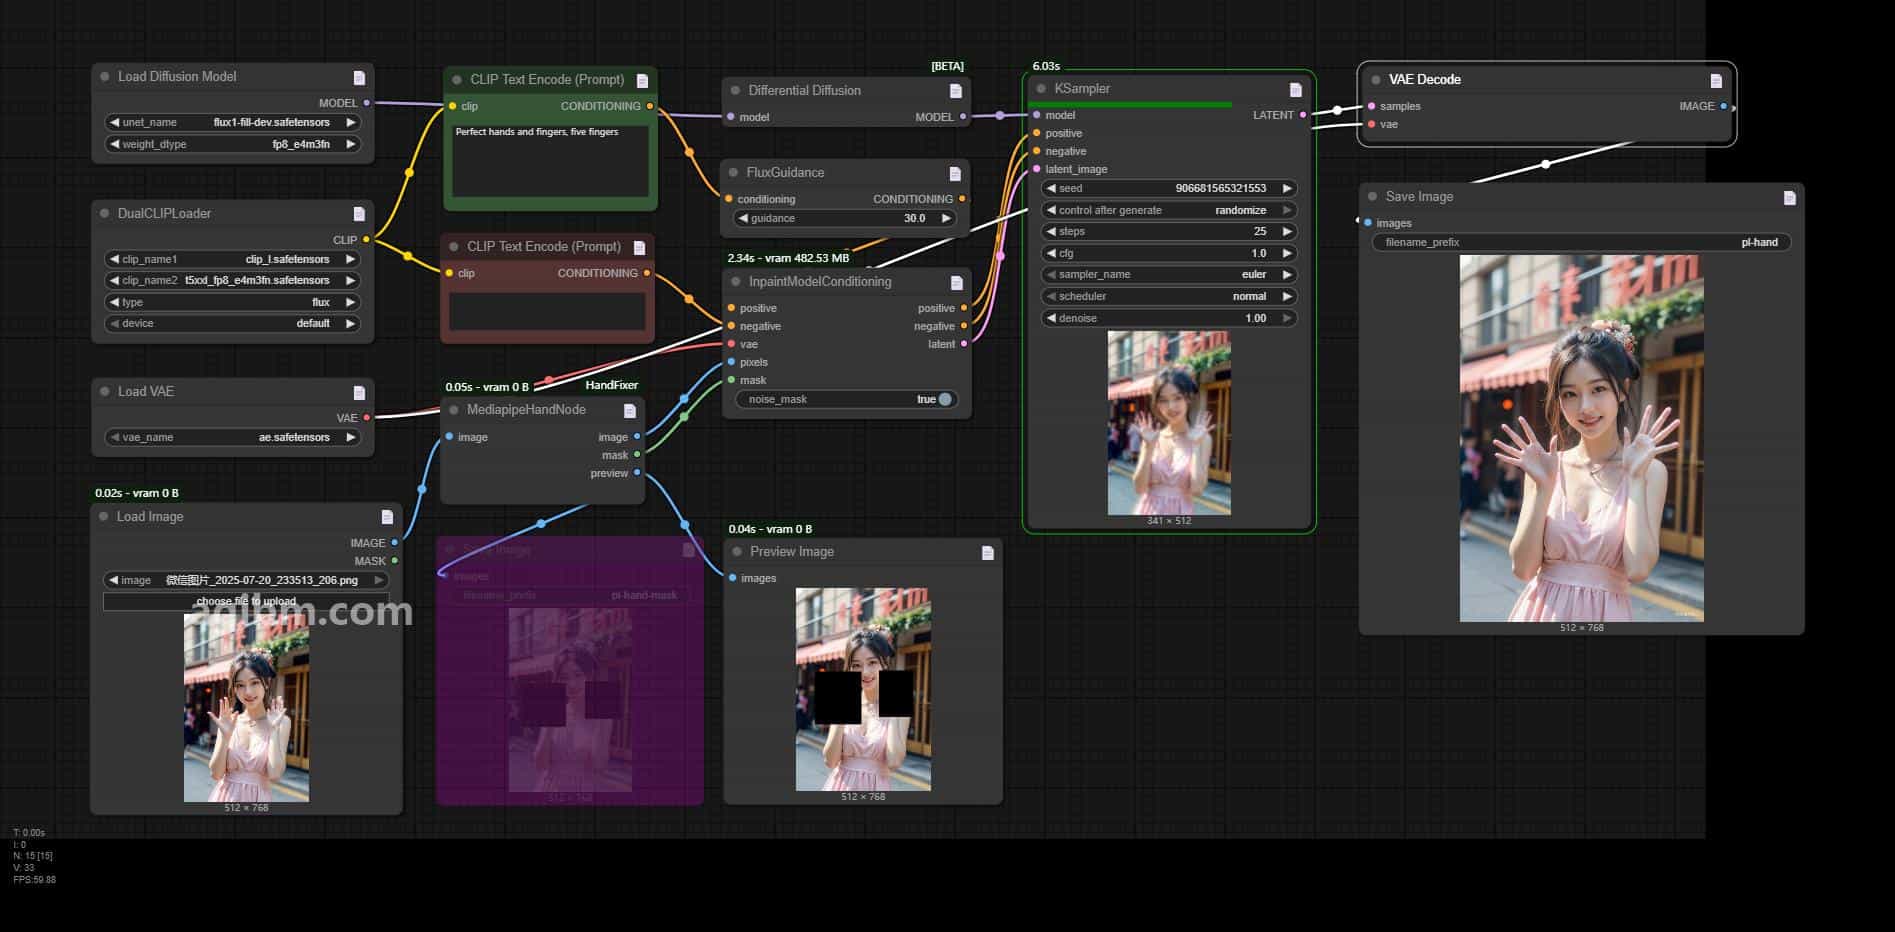Open the scheduler dropdown set to normal
This screenshot has width=1895, height=932.
pos(1168,296)
